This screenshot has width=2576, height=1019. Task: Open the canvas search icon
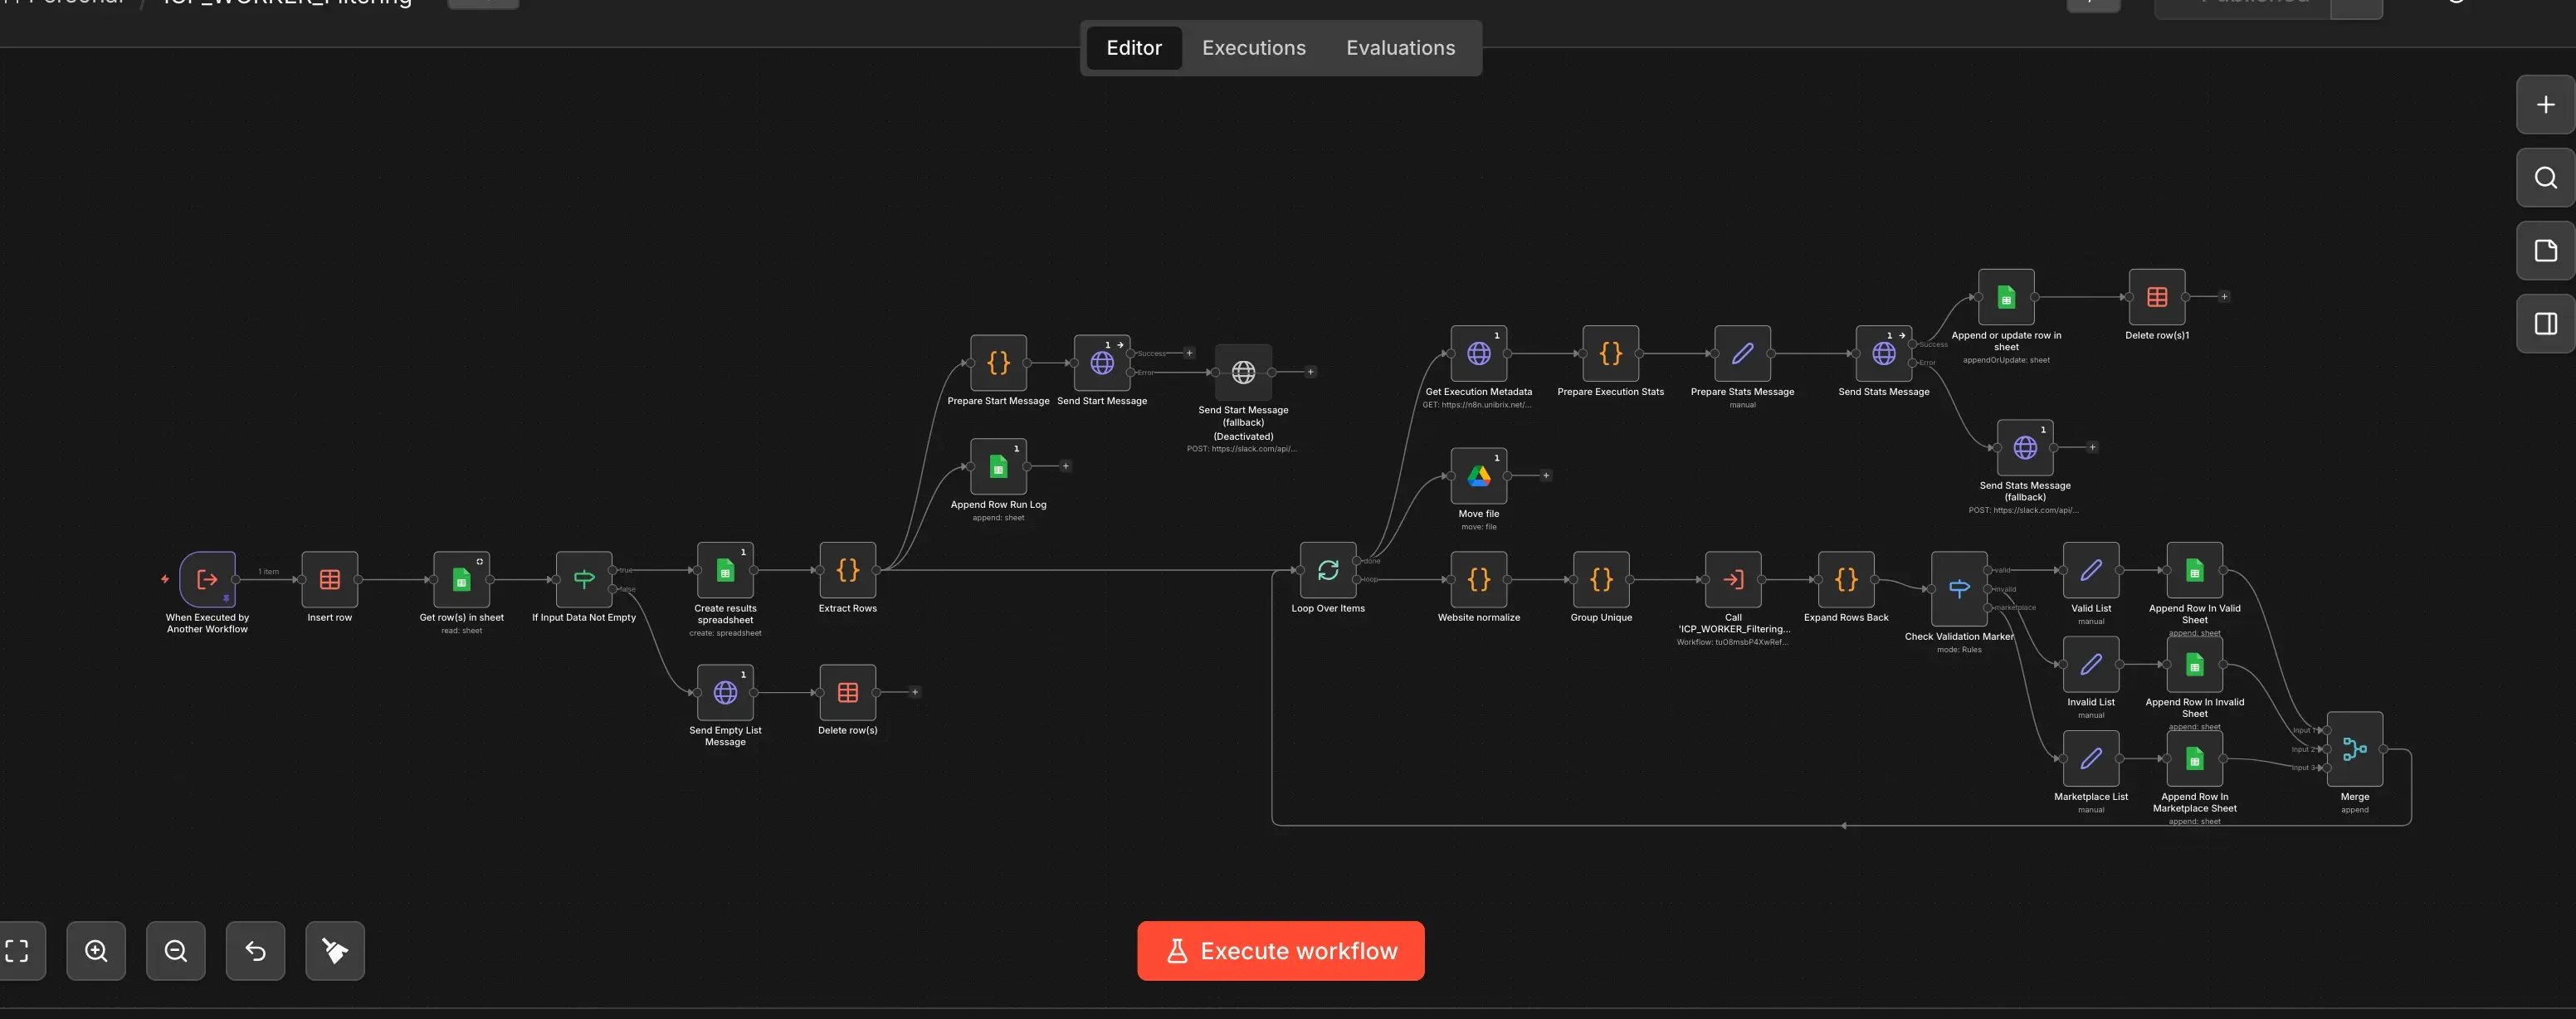2545,178
